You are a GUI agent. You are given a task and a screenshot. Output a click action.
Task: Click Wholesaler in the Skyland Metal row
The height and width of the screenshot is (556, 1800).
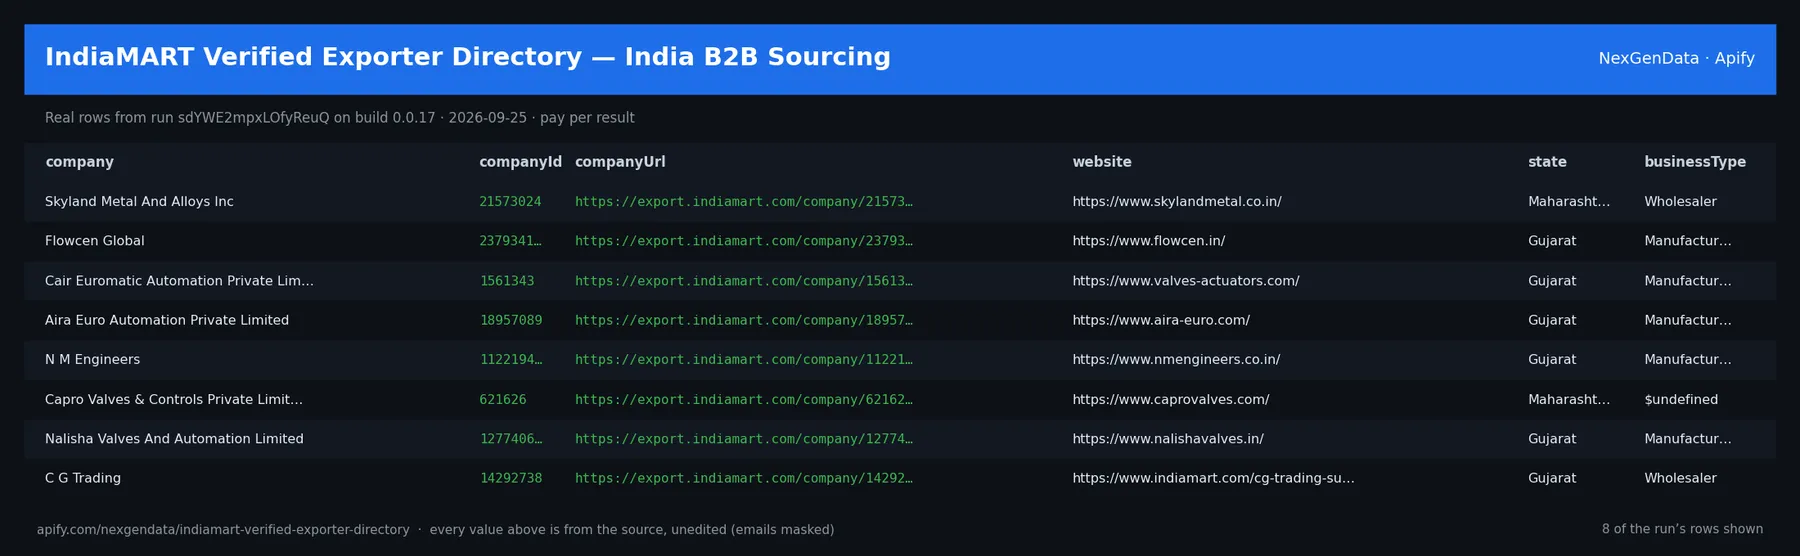tap(1680, 202)
